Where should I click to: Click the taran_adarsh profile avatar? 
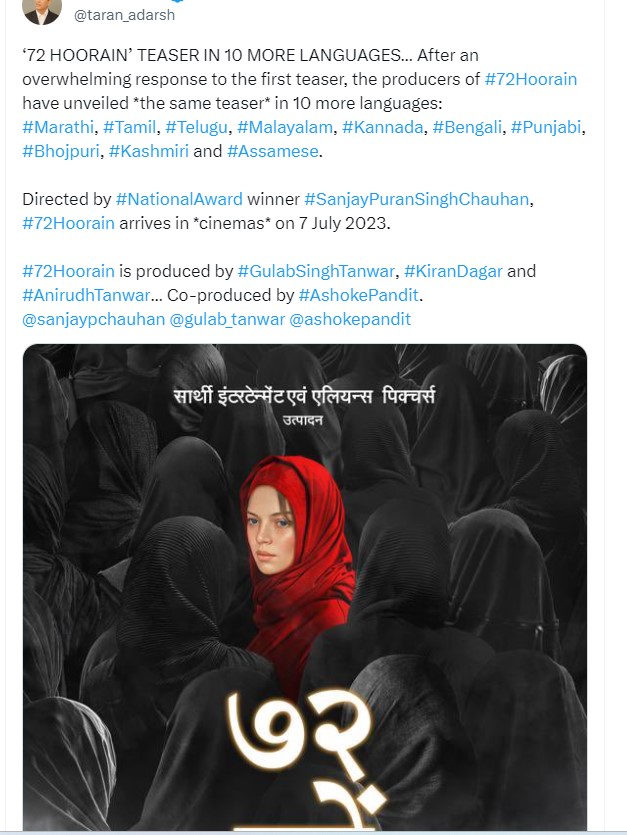[x=42, y=11]
